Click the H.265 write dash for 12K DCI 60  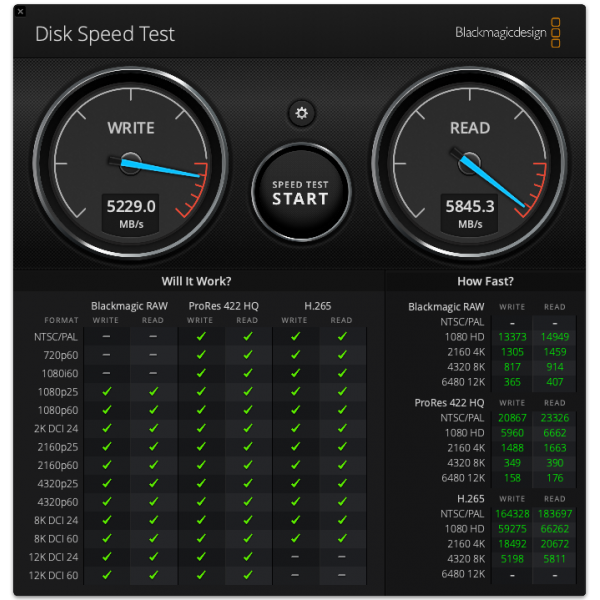click(295, 575)
